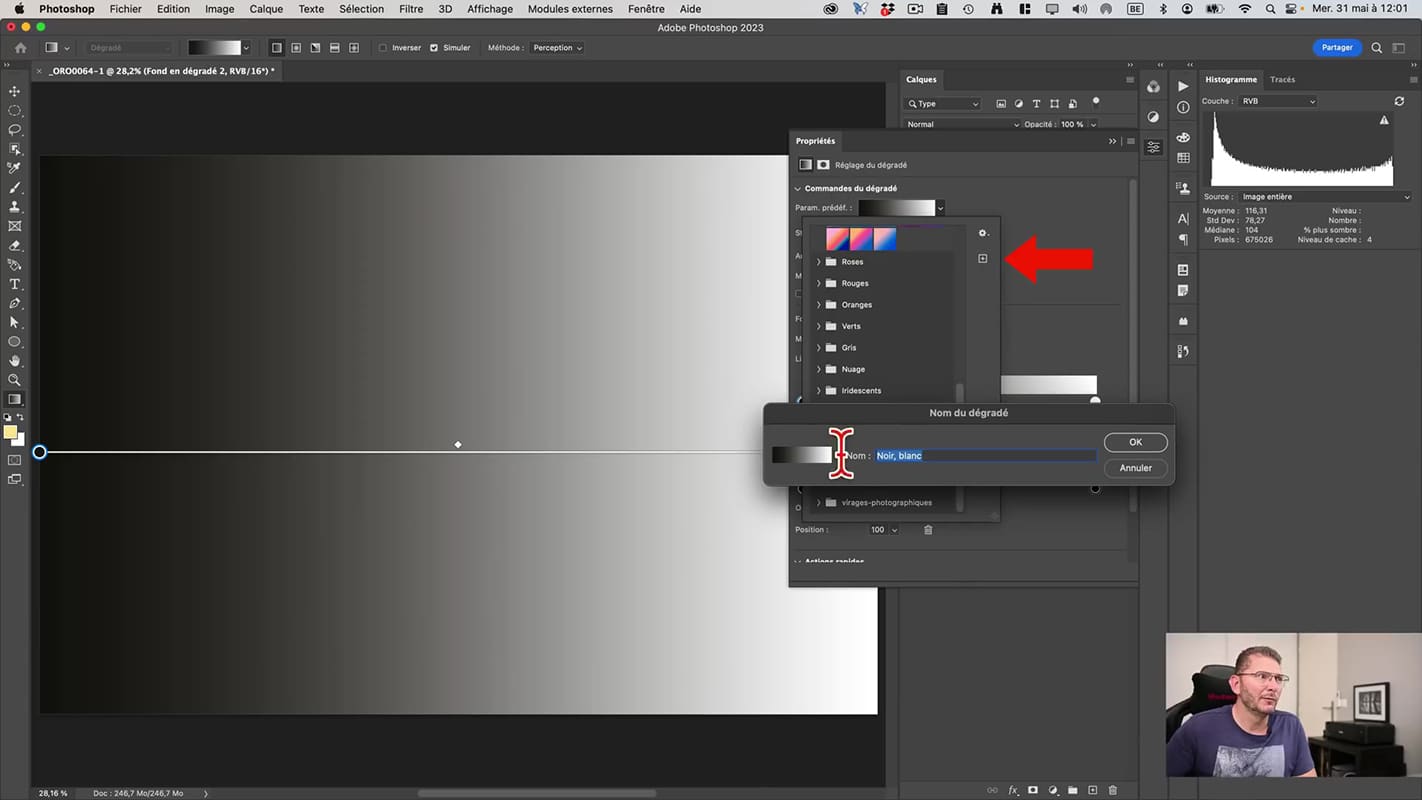
Task: Uncheck the Simuler checkbox
Action: pos(433,48)
